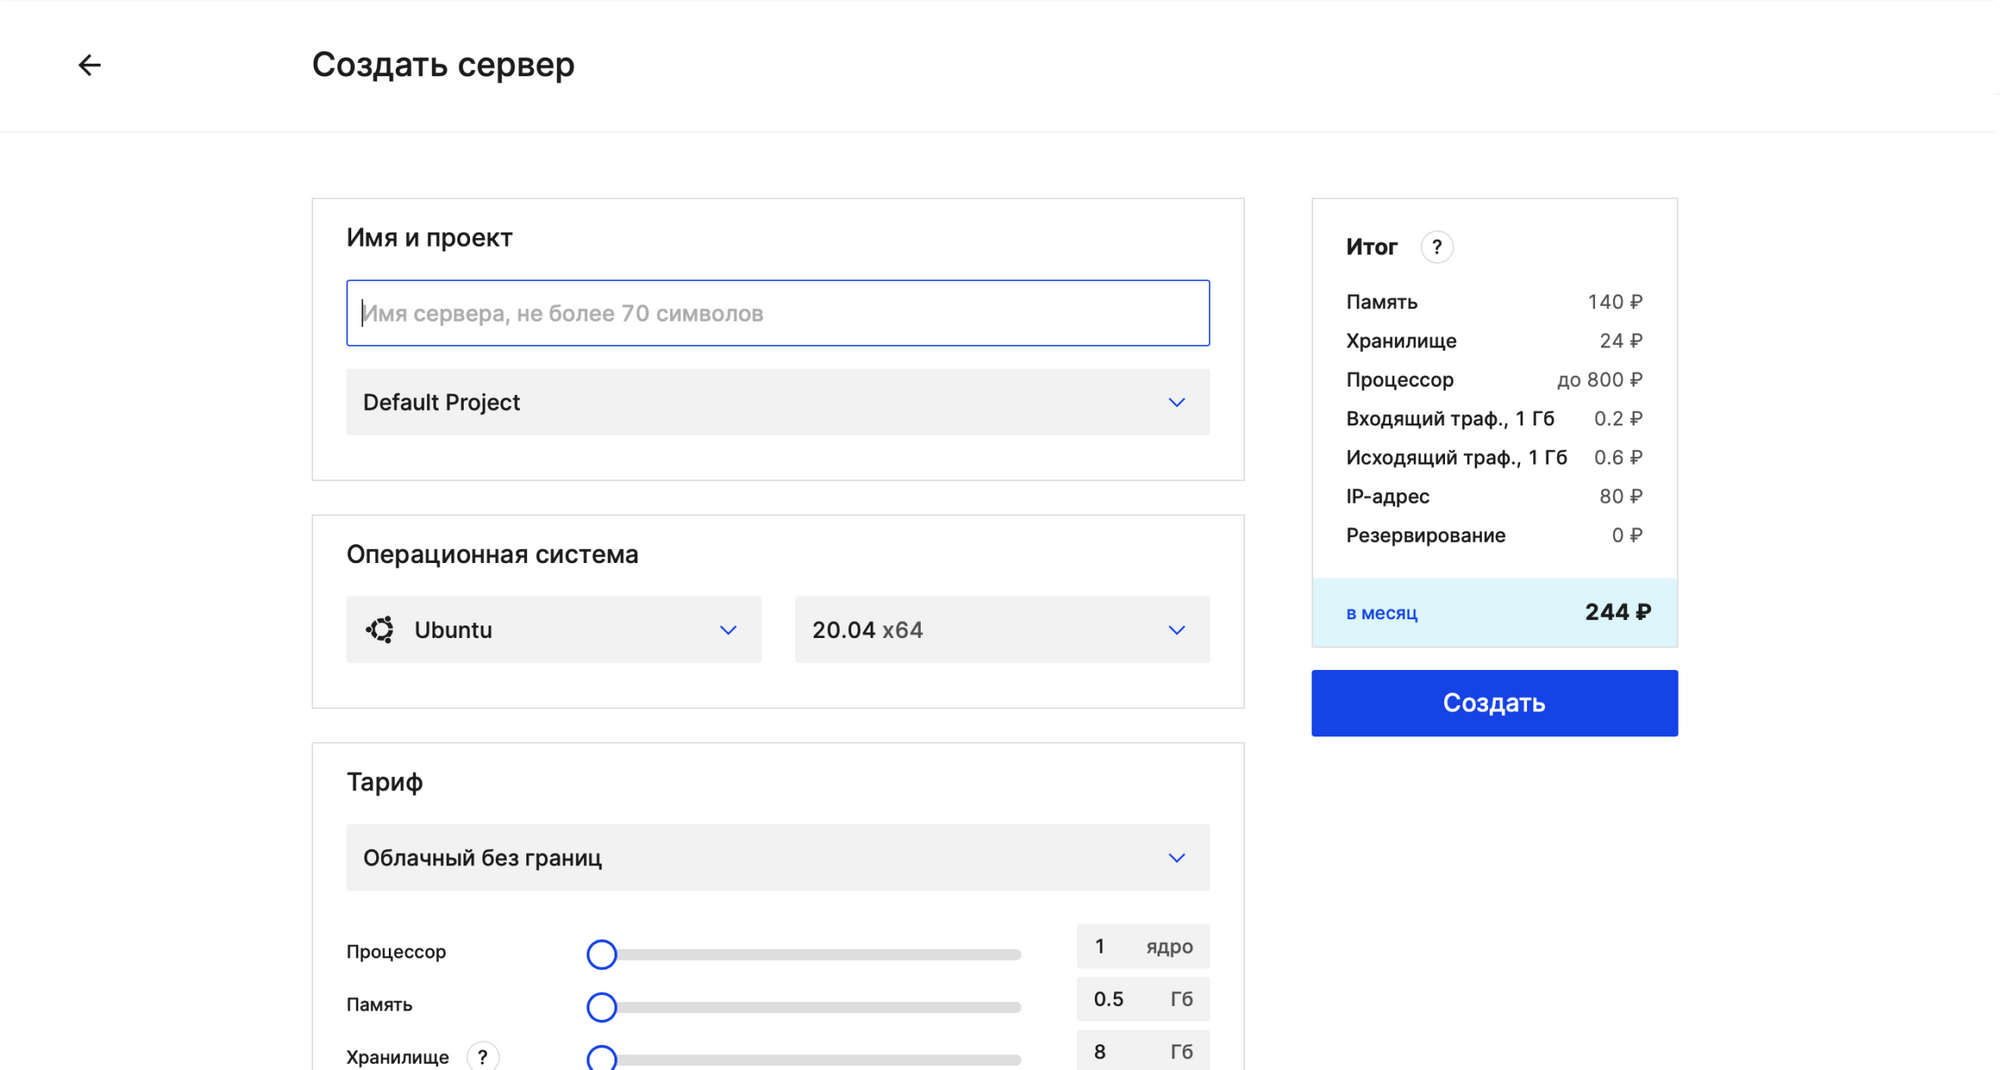This screenshot has width=2000, height=1070.
Task: Open the help tooltip next to Итог
Action: [x=1437, y=246]
